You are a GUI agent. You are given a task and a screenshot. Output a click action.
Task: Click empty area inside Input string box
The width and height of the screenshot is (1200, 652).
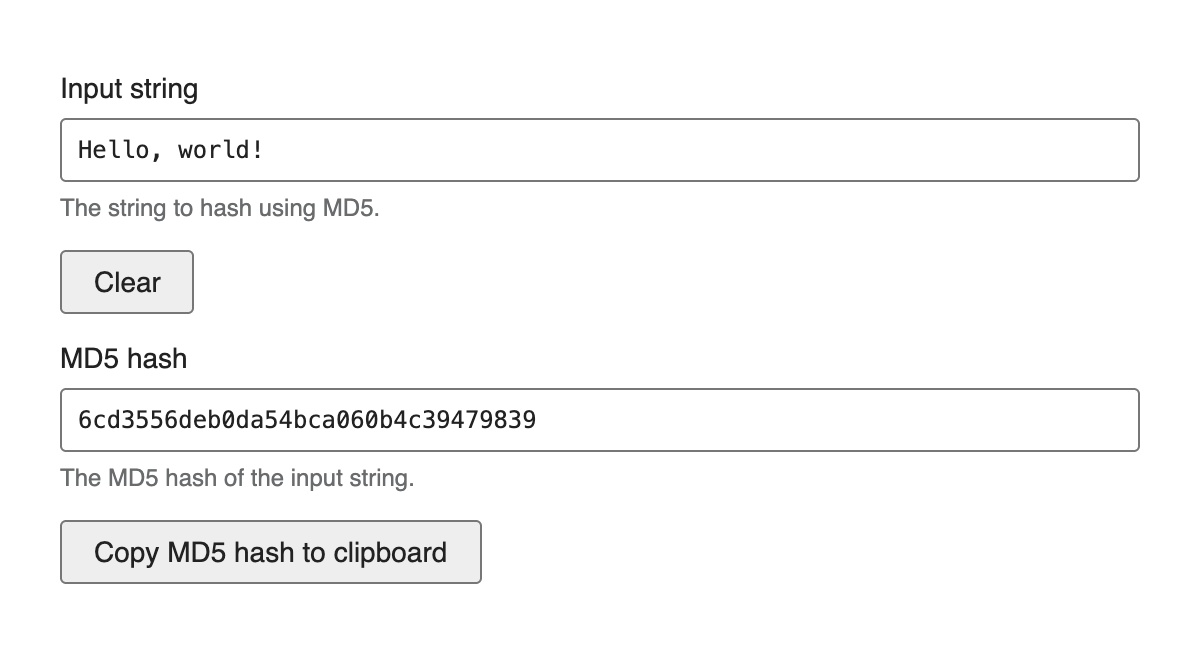point(700,150)
